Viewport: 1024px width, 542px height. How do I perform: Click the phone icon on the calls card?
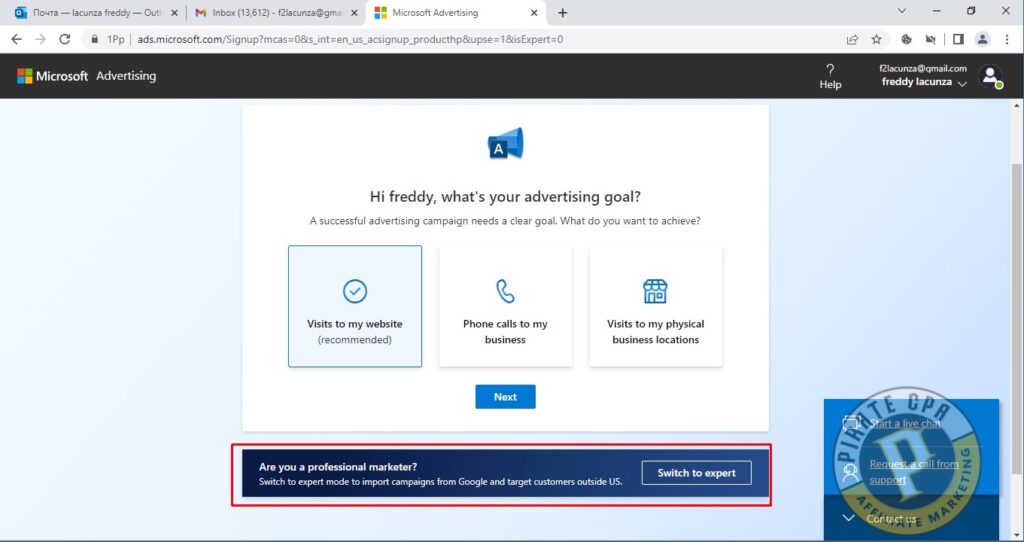click(x=505, y=291)
